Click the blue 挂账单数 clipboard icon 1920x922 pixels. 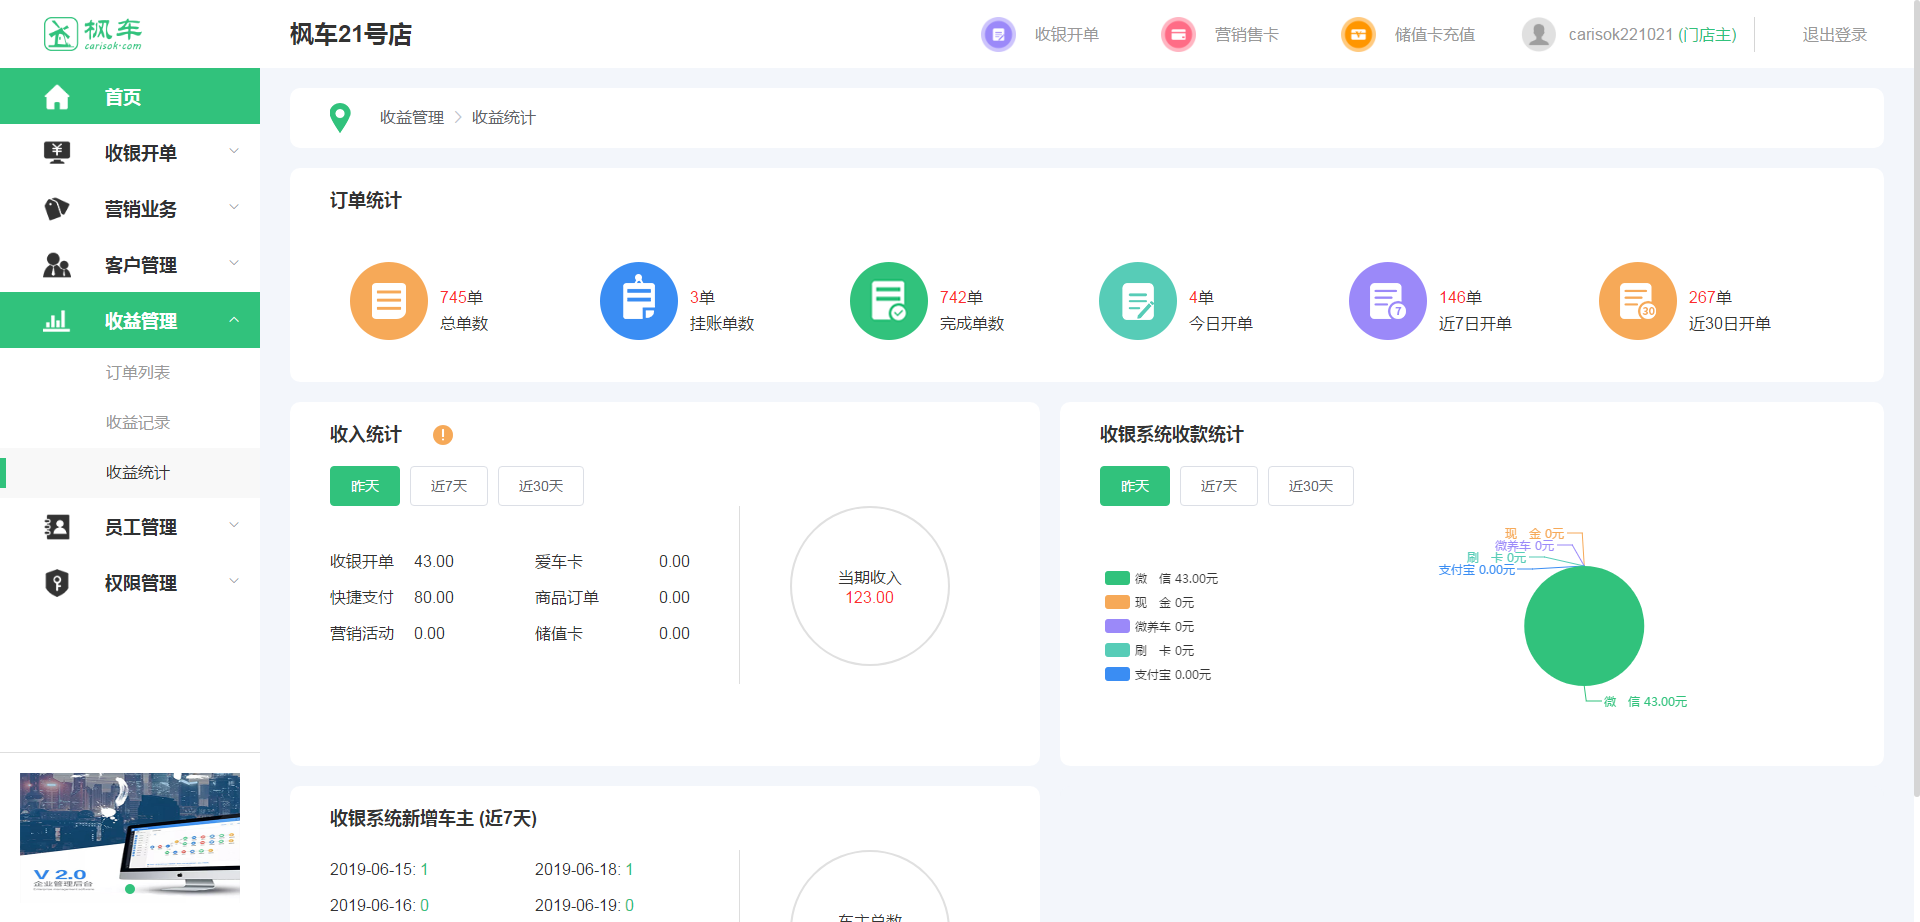click(x=639, y=301)
